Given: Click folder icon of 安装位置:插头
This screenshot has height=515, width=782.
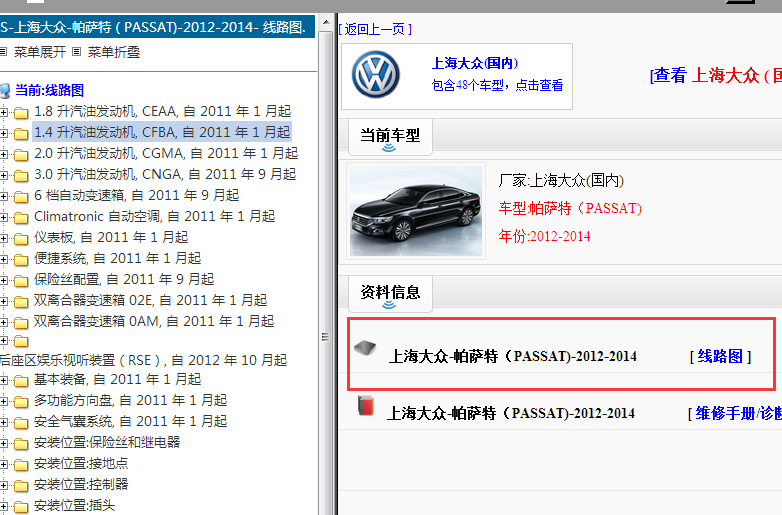Looking at the screenshot, I should [x=21, y=507].
